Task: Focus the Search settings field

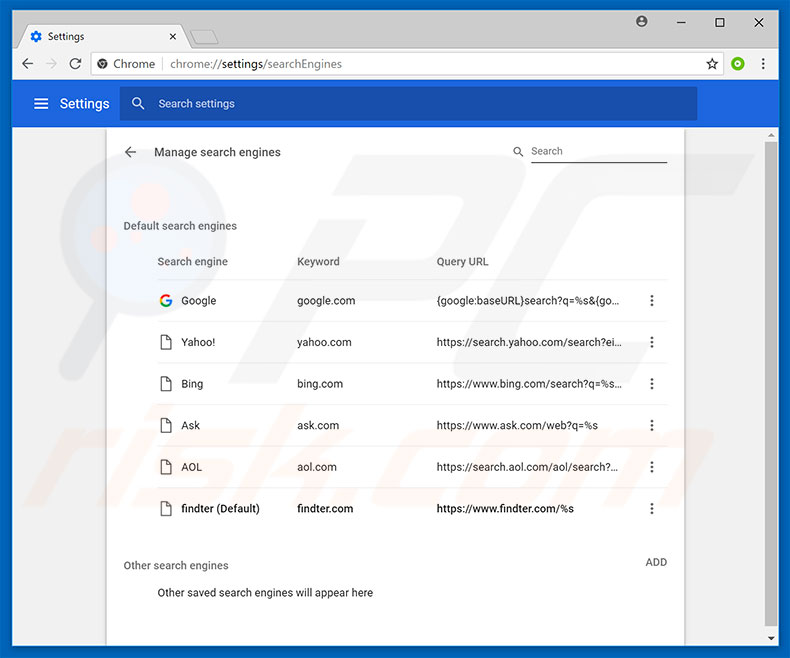Action: click(408, 104)
